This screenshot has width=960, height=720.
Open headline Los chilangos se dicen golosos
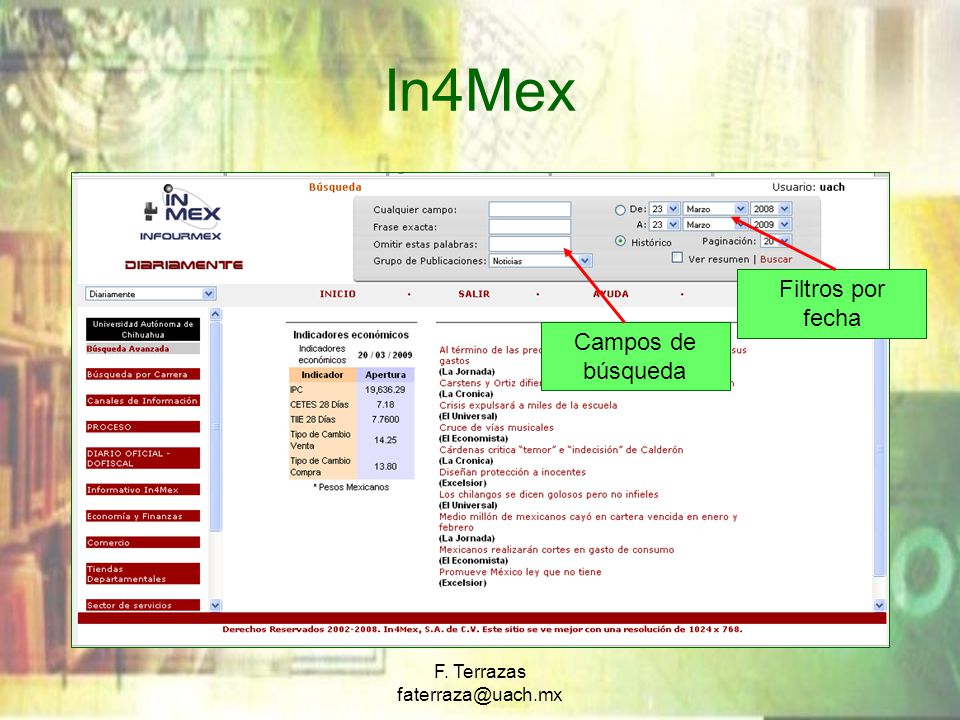549,494
